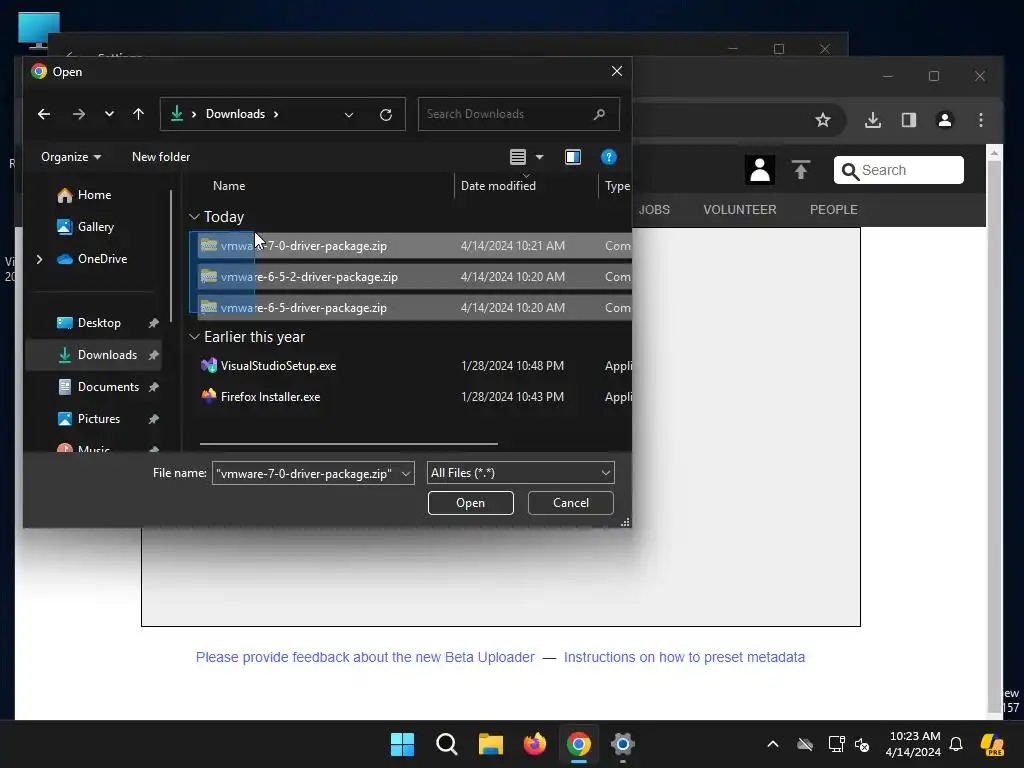Toggle Chrome side panel icon
The height and width of the screenshot is (768, 1024).
[x=909, y=120]
